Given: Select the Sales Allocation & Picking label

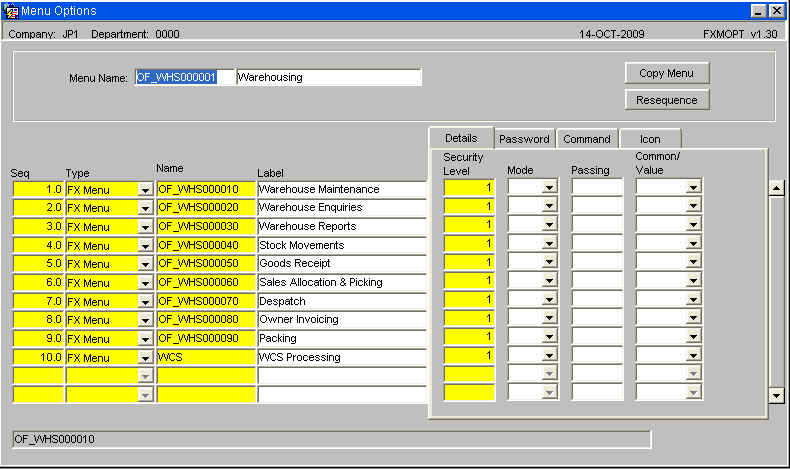Looking at the screenshot, I should (342, 283).
